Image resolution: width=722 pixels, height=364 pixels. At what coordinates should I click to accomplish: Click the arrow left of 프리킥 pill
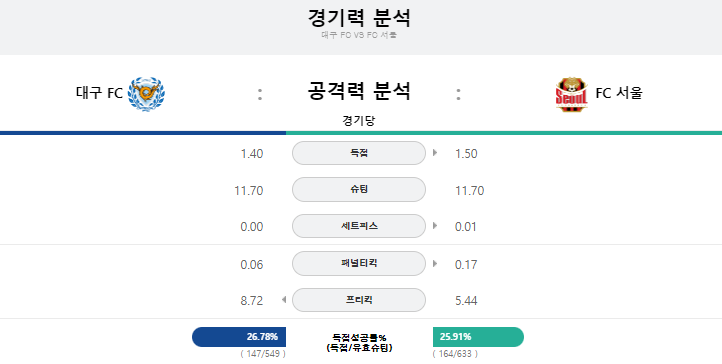coord(284,300)
